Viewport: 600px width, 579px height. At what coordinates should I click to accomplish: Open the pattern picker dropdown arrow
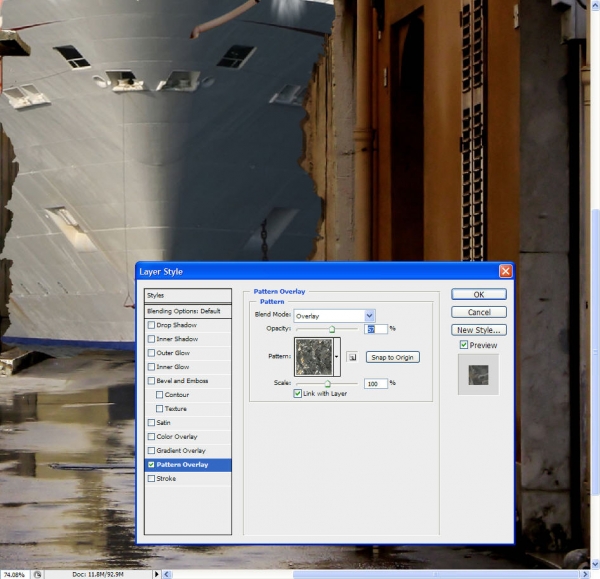[337, 357]
